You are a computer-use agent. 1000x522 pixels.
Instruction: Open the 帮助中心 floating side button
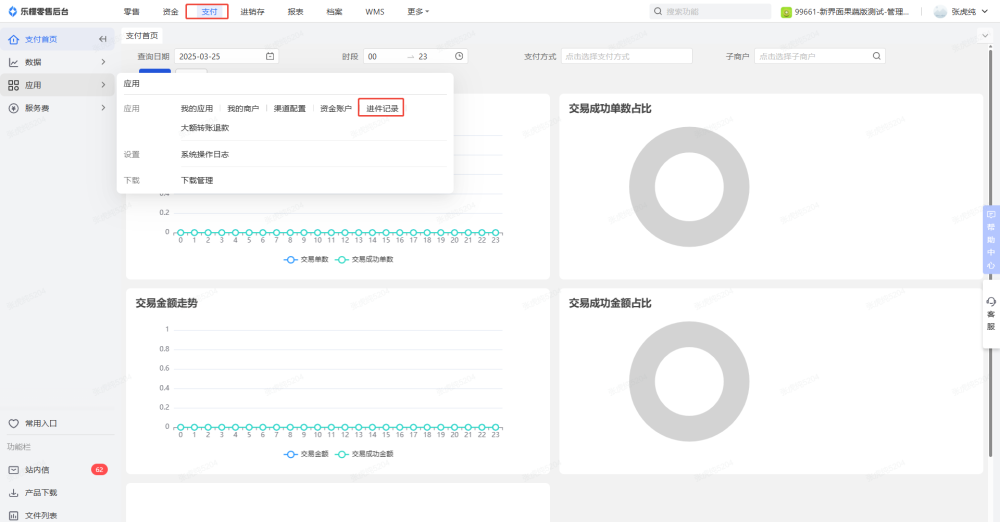(x=991, y=239)
